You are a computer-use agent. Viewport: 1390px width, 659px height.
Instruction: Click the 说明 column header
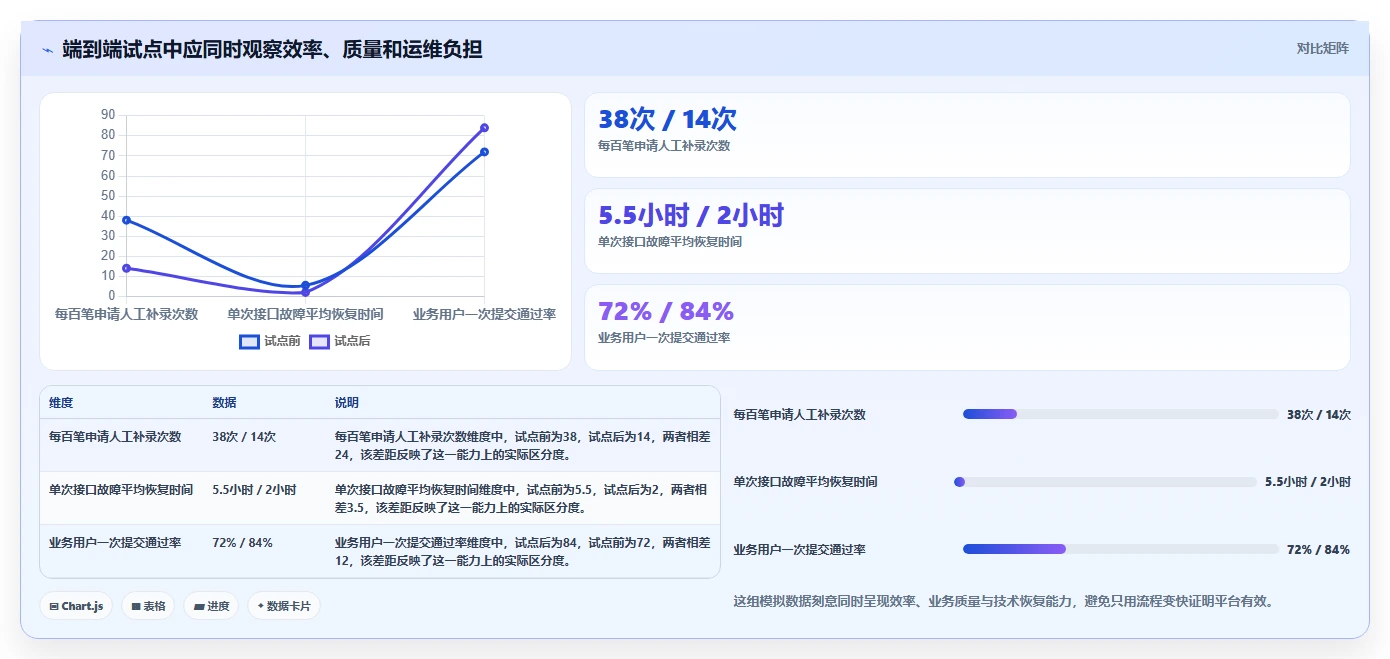347,403
